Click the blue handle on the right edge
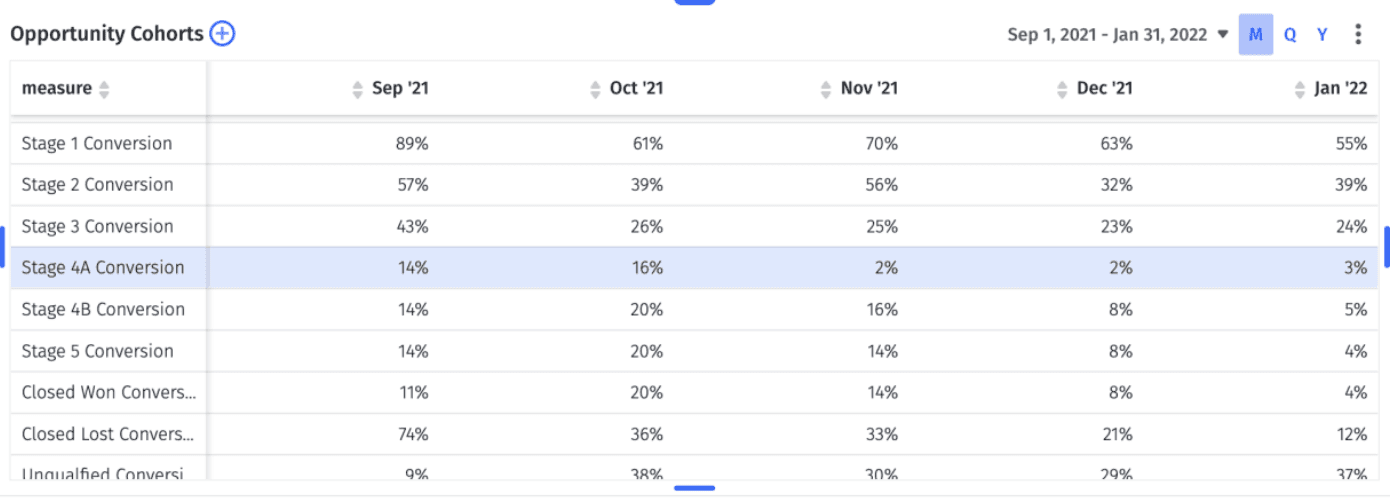The height and width of the screenshot is (500, 1390). 1386,246
